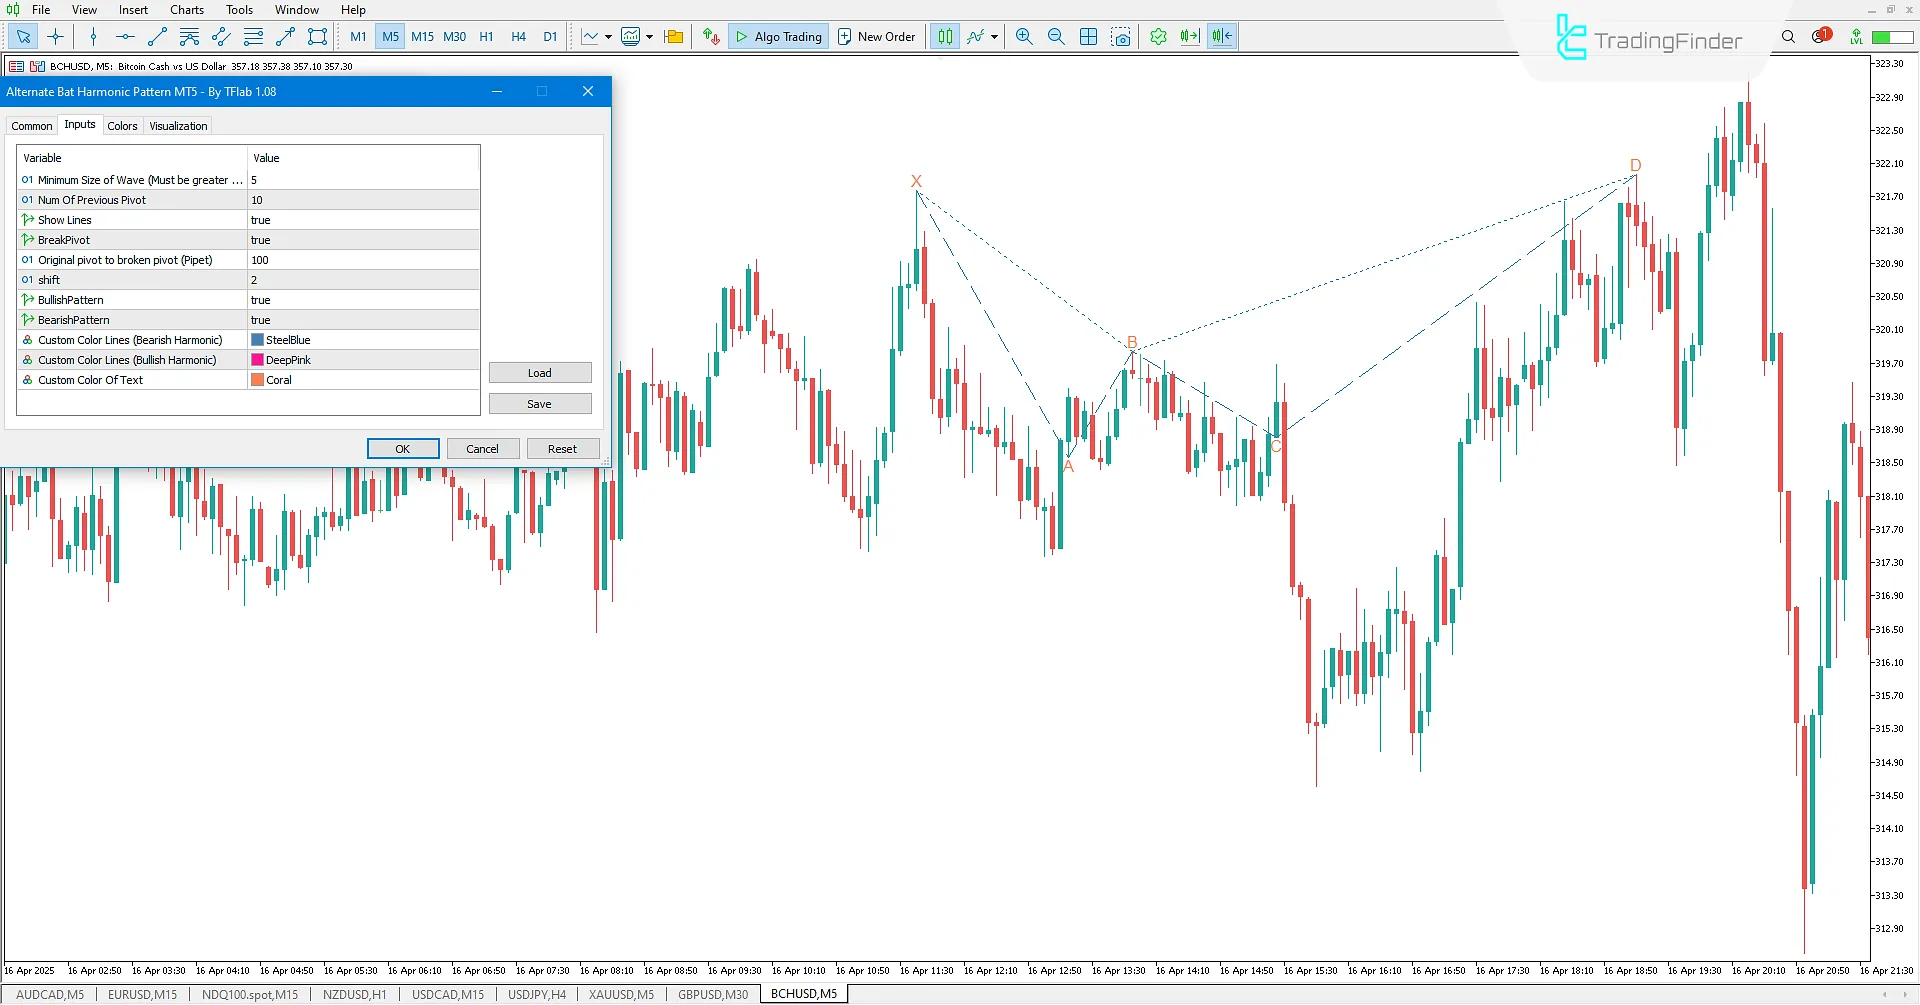Toggle Show Lines value true
Viewport: 1920px width, 1005px height.
point(362,220)
